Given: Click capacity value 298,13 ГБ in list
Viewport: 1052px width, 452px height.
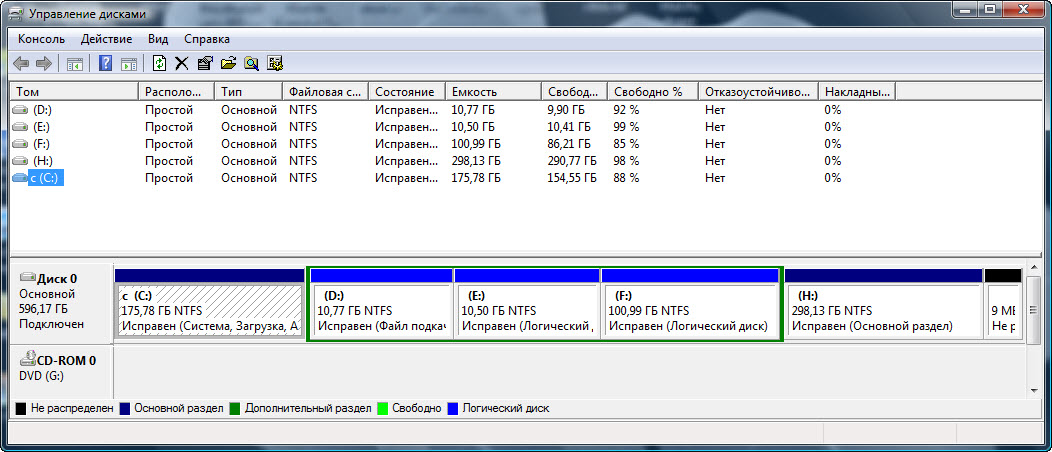Looking at the screenshot, I should pyautogui.click(x=476, y=160).
